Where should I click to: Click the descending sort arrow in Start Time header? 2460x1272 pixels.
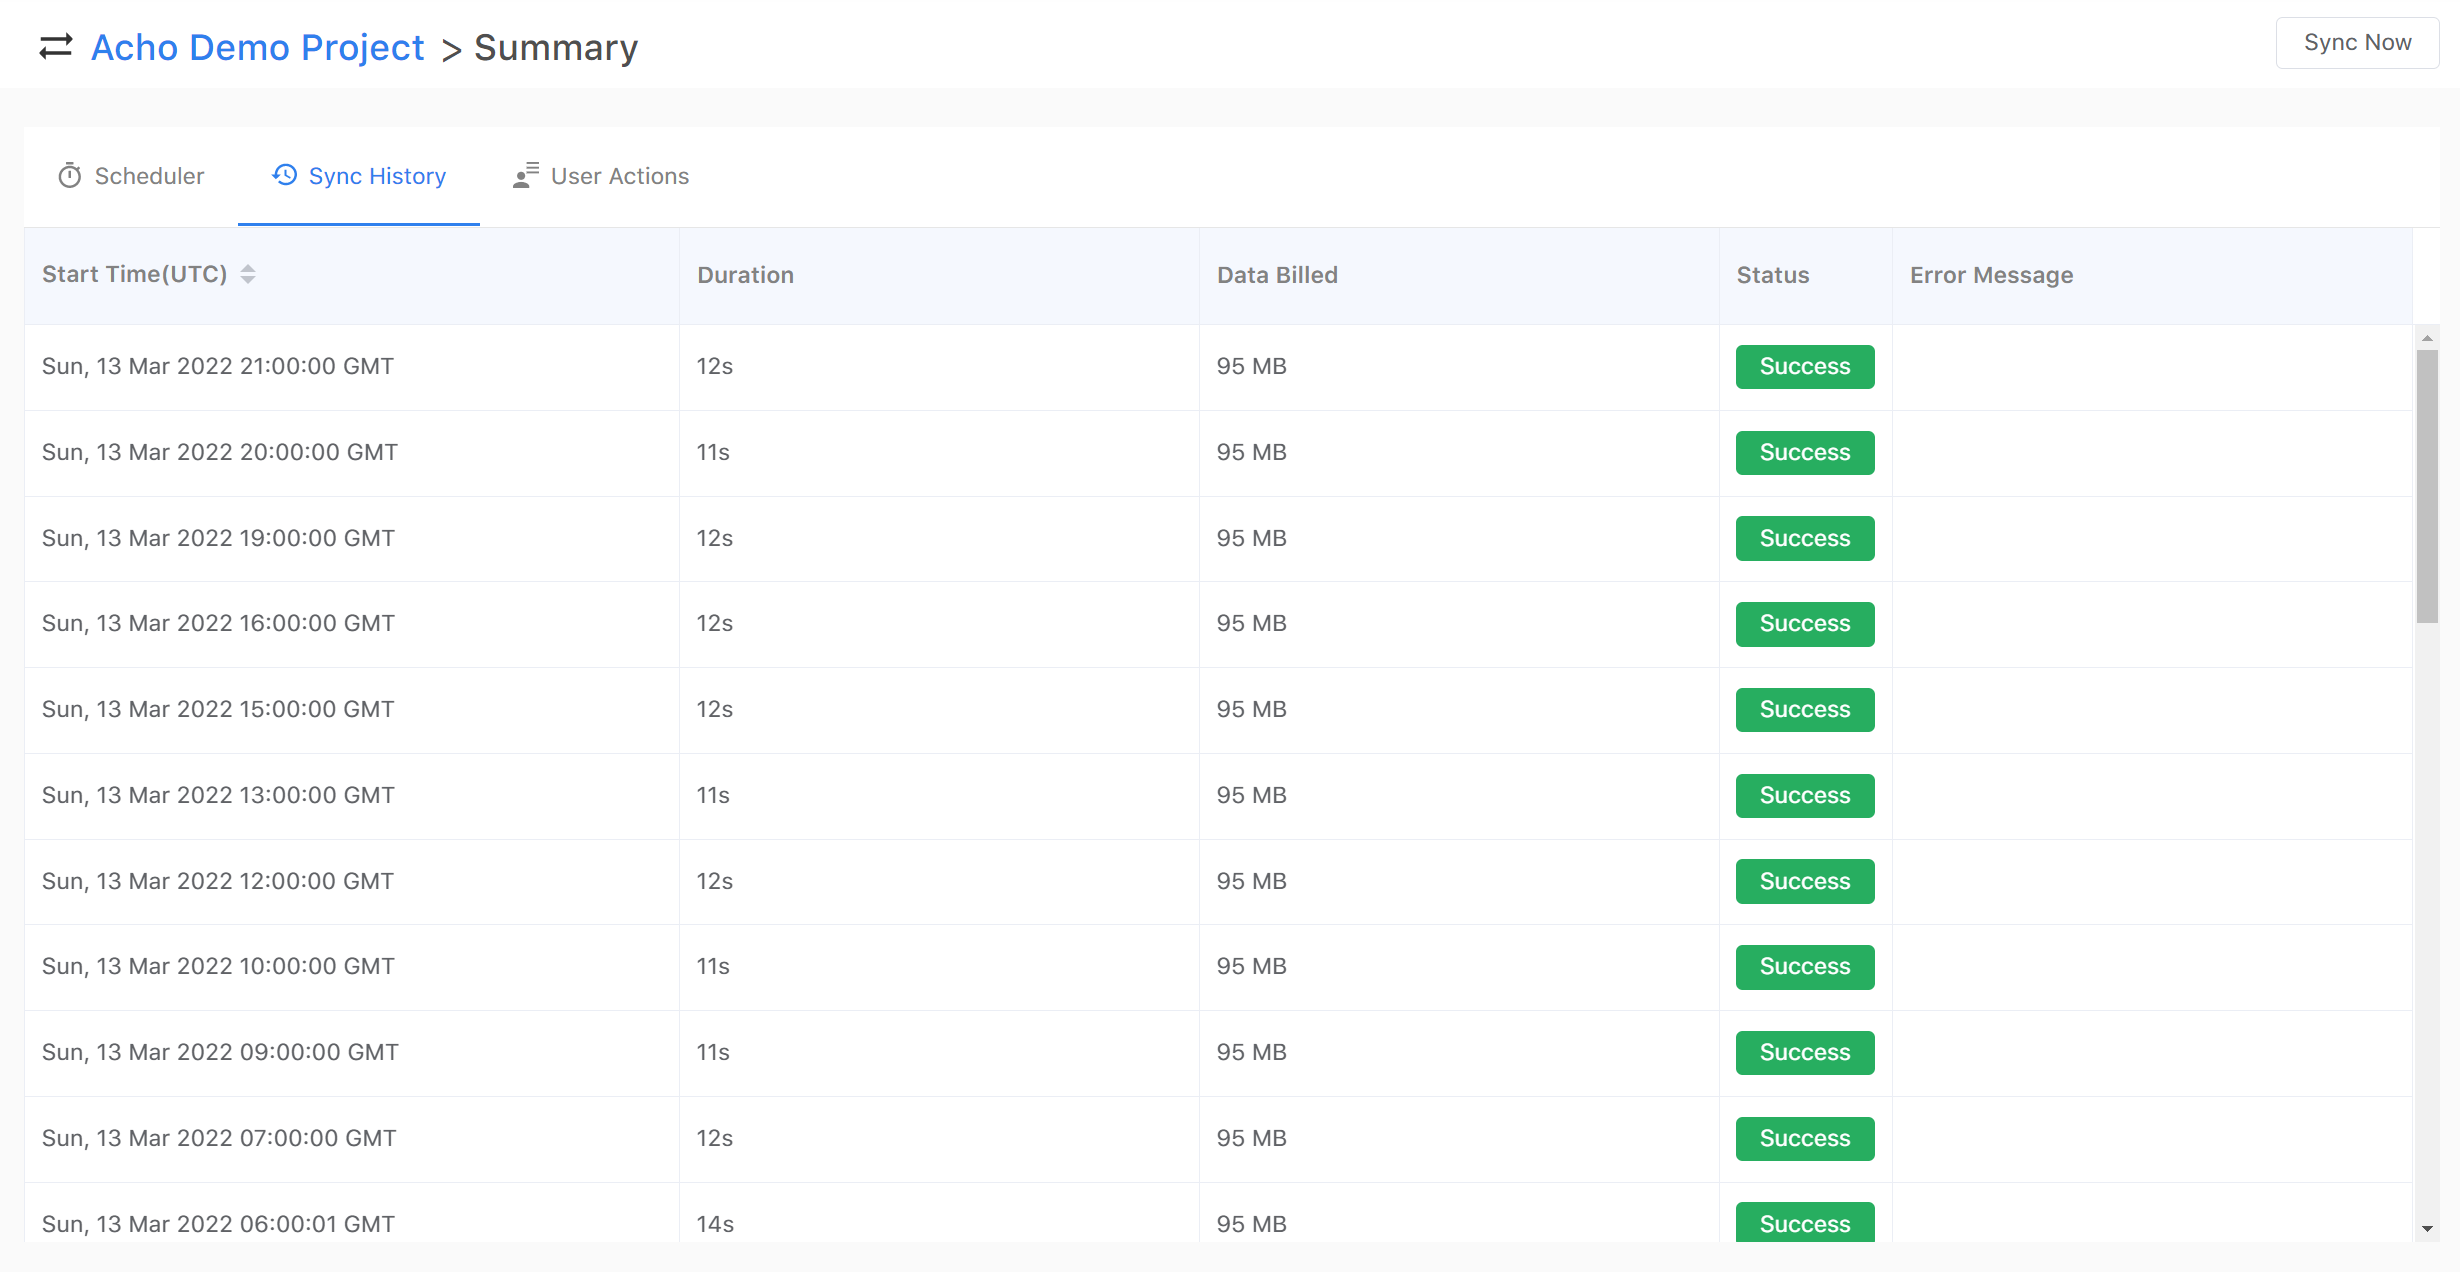click(248, 280)
